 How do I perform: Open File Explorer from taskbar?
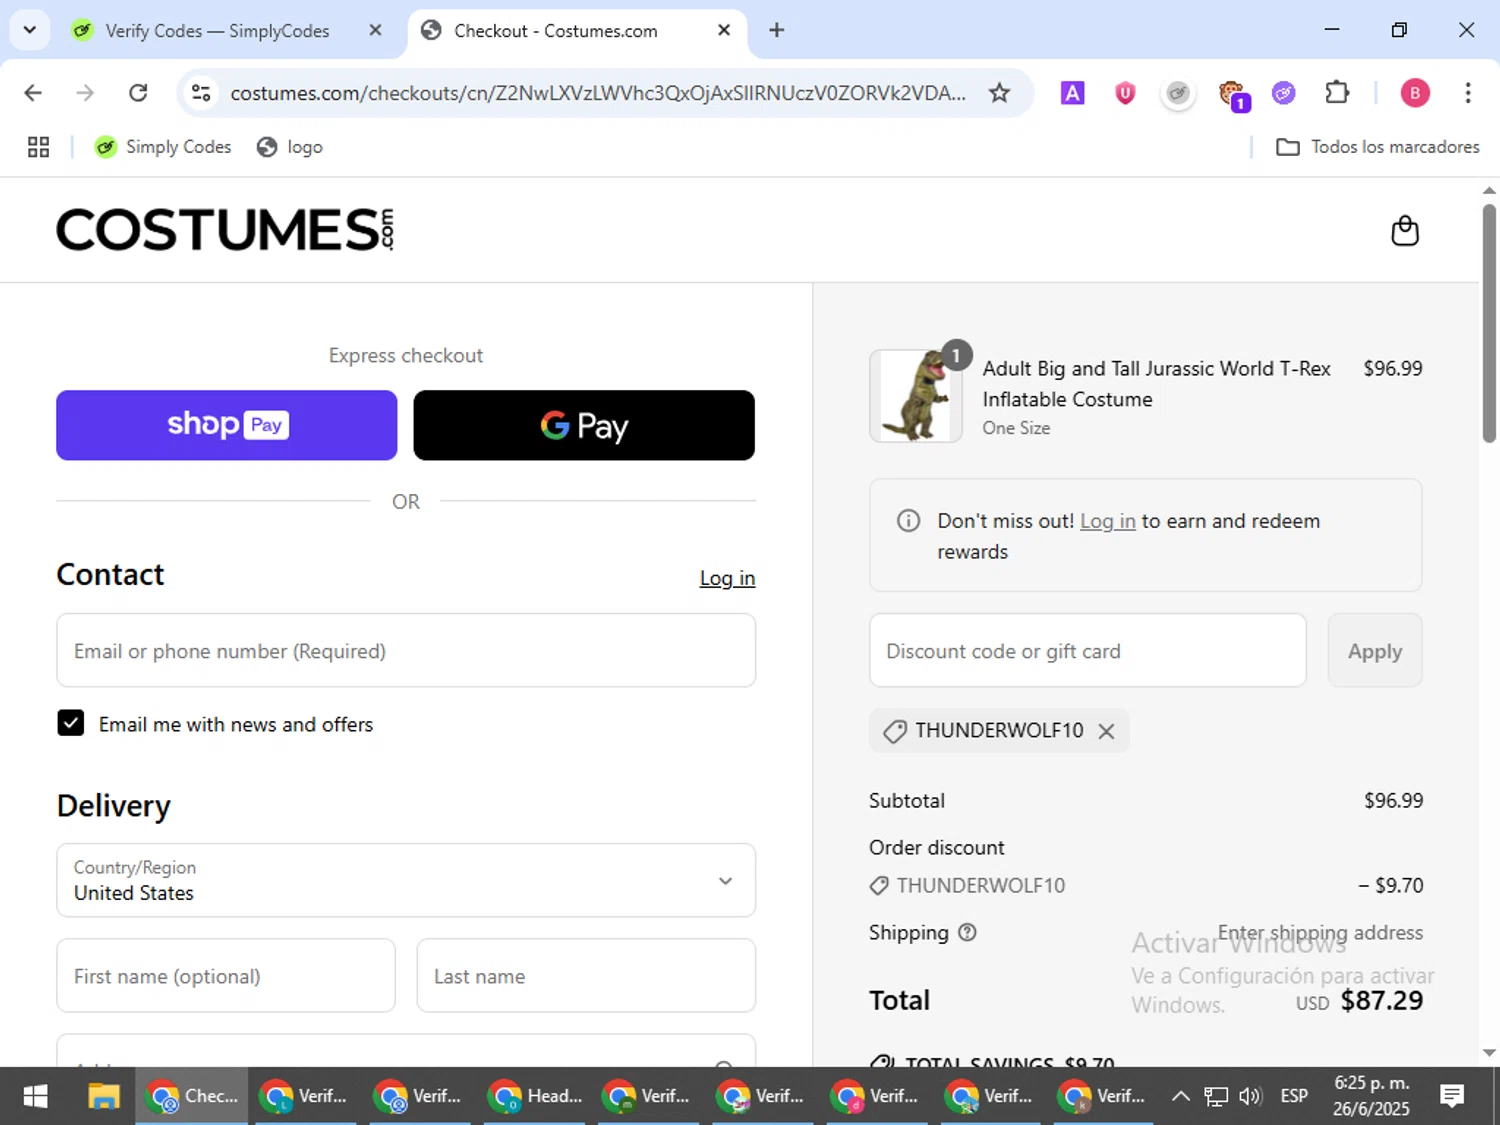pos(103,1096)
